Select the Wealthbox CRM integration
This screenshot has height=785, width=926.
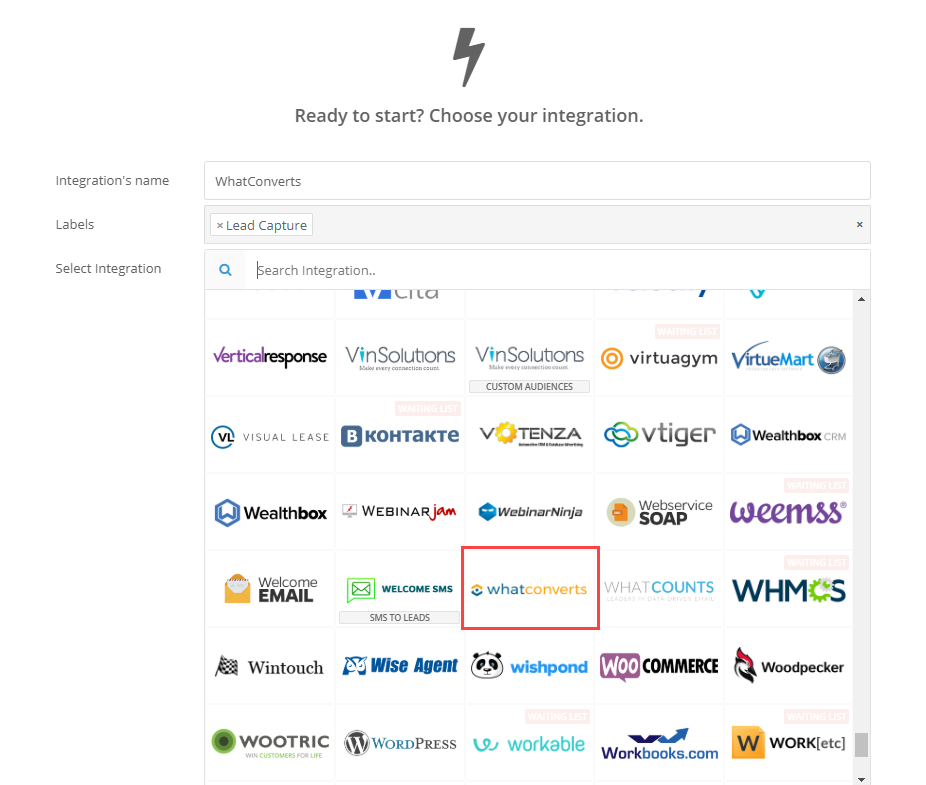(788, 436)
